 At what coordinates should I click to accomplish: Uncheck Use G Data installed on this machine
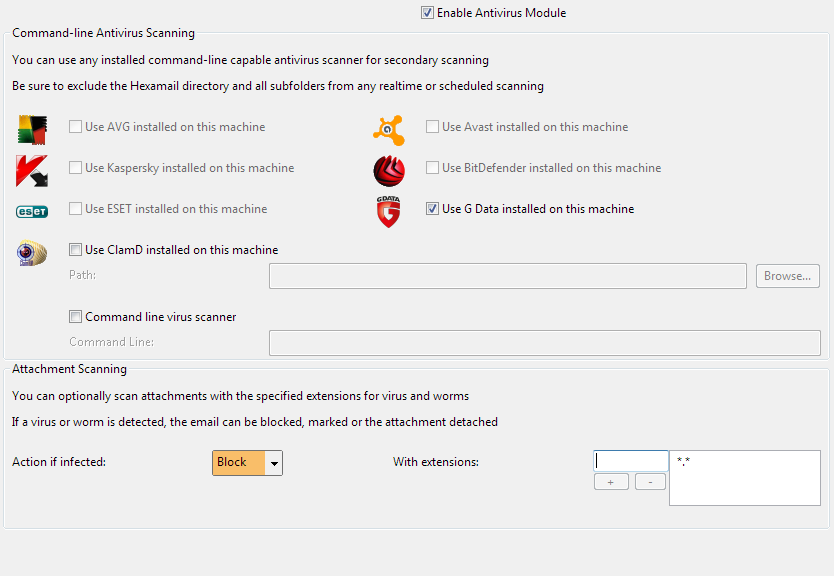(x=433, y=209)
